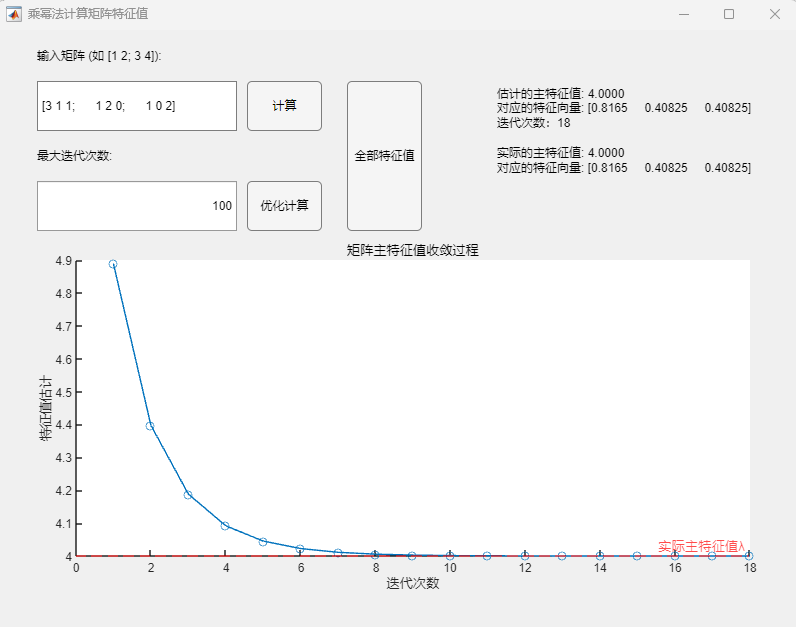Click the 实际的主特征值 result text
This screenshot has width=796, height=627.
560,153
